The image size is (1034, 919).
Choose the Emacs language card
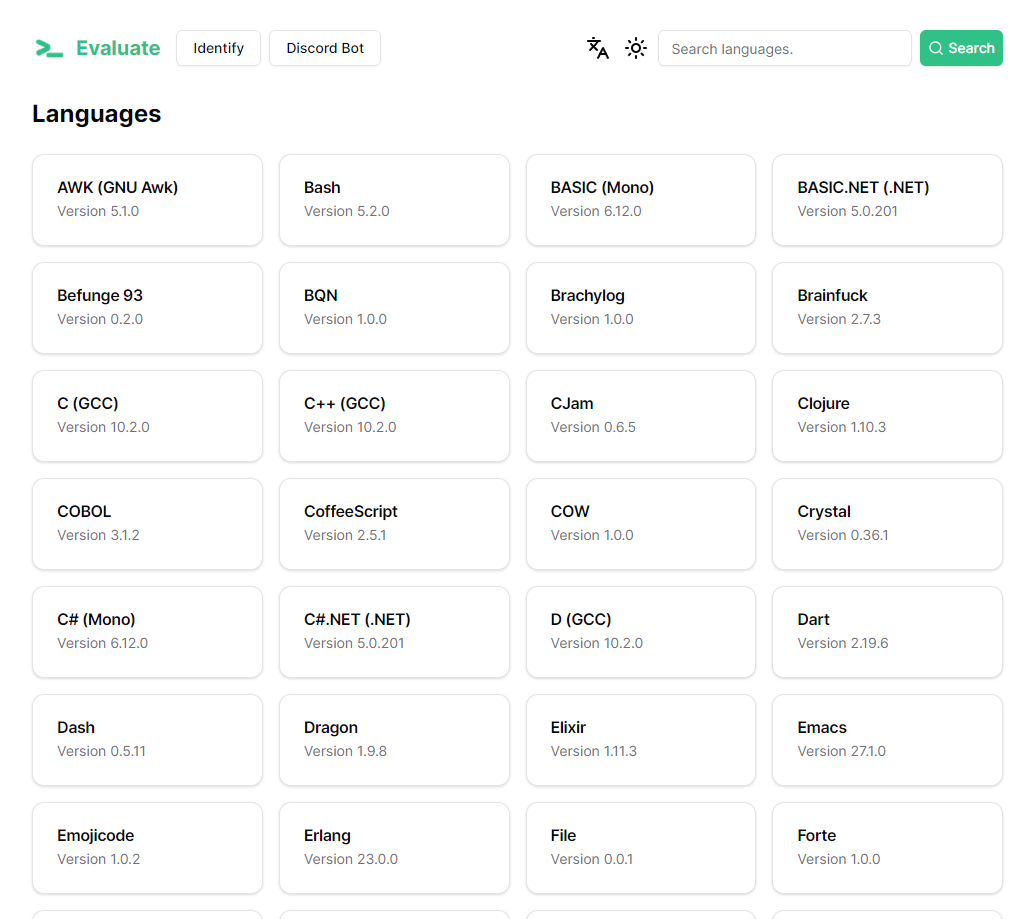pos(888,740)
